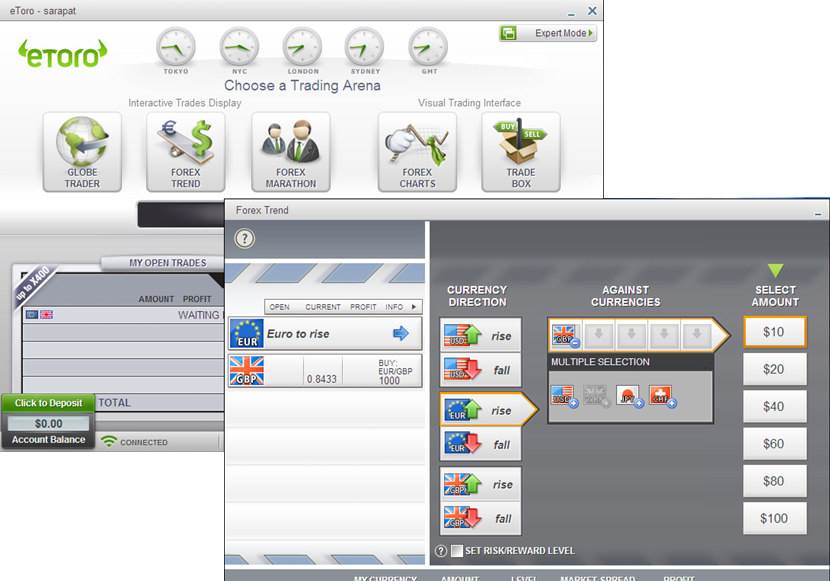
Task: Click the Info column header
Action: [394, 307]
